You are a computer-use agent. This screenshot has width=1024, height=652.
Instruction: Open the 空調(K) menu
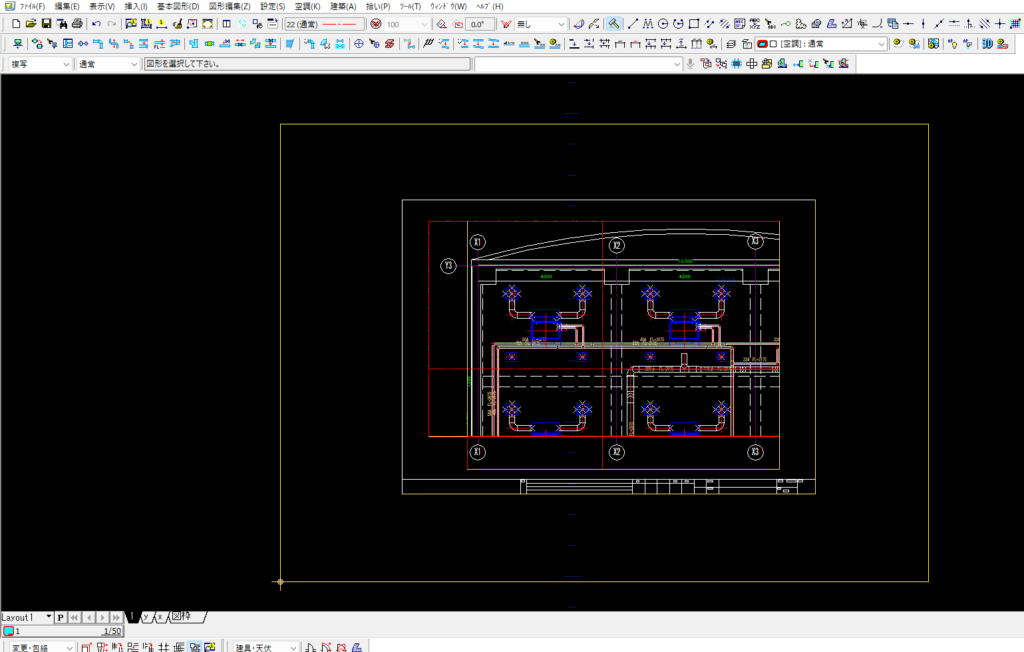307,6
